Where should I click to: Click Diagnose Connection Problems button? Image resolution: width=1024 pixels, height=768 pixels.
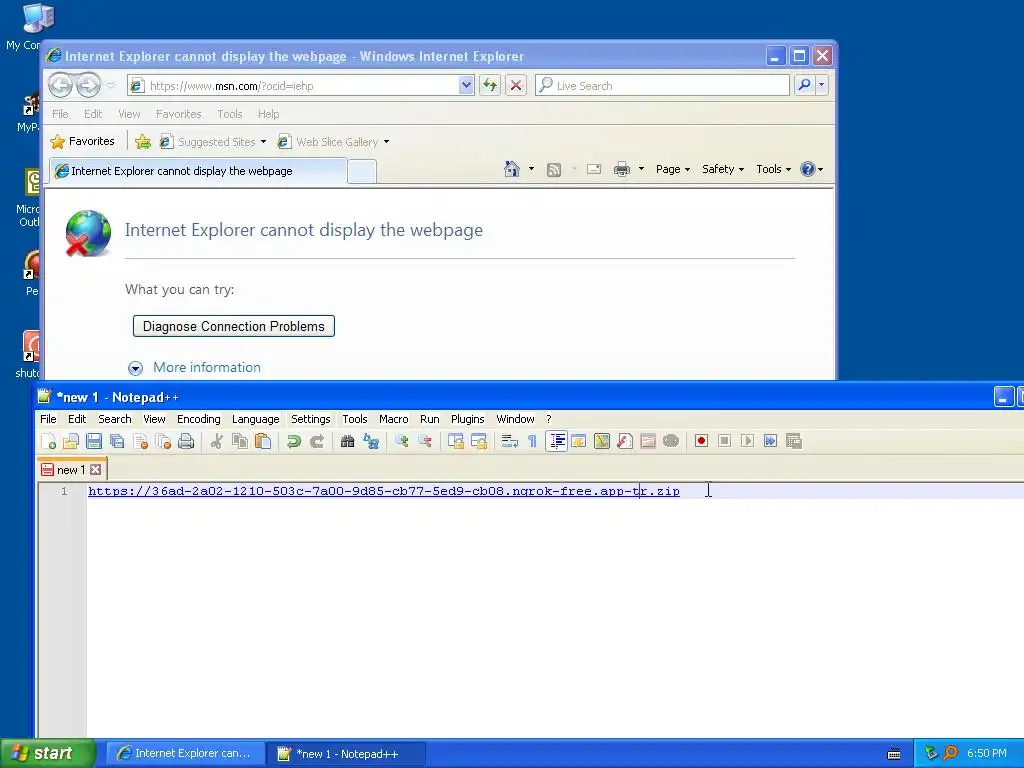234,327
